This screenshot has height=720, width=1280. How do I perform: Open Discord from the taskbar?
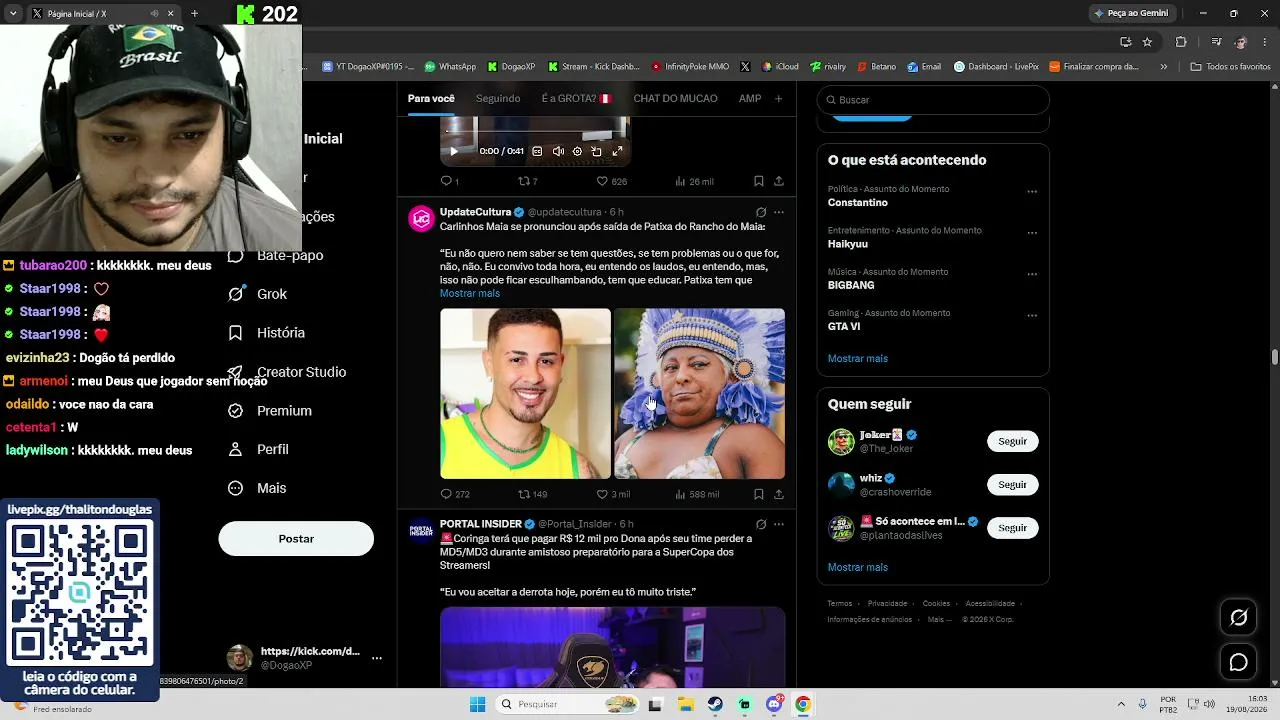[x=774, y=704]
